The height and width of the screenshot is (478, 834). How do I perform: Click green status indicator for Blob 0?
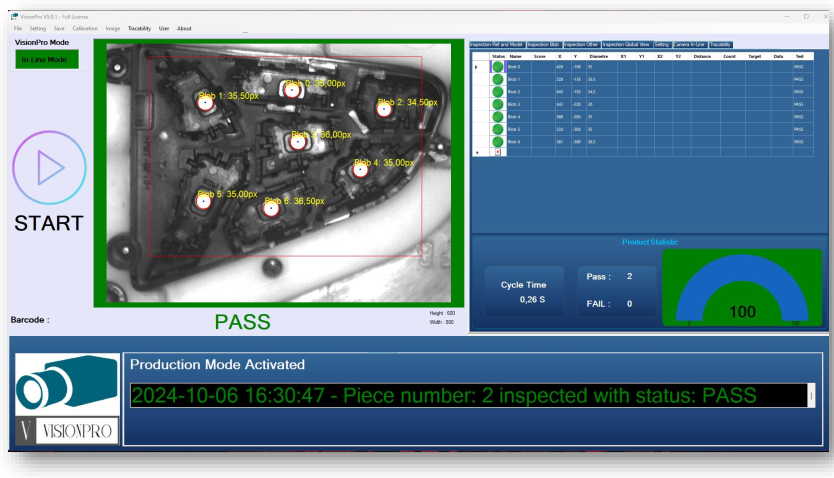(x=497, y=67)
